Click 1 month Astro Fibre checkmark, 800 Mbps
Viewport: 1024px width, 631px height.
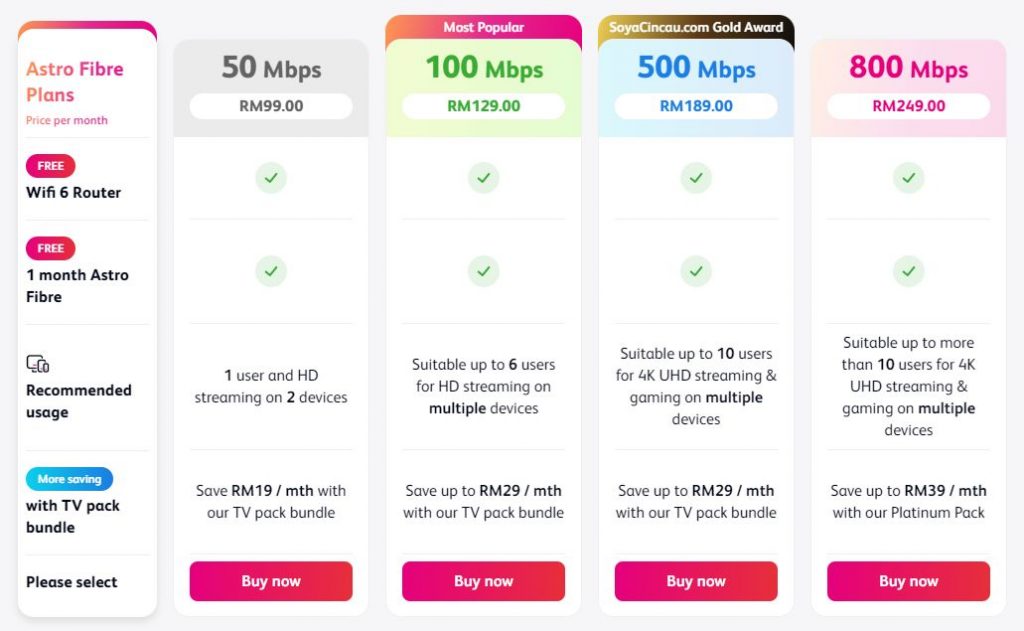coord(908,271)
